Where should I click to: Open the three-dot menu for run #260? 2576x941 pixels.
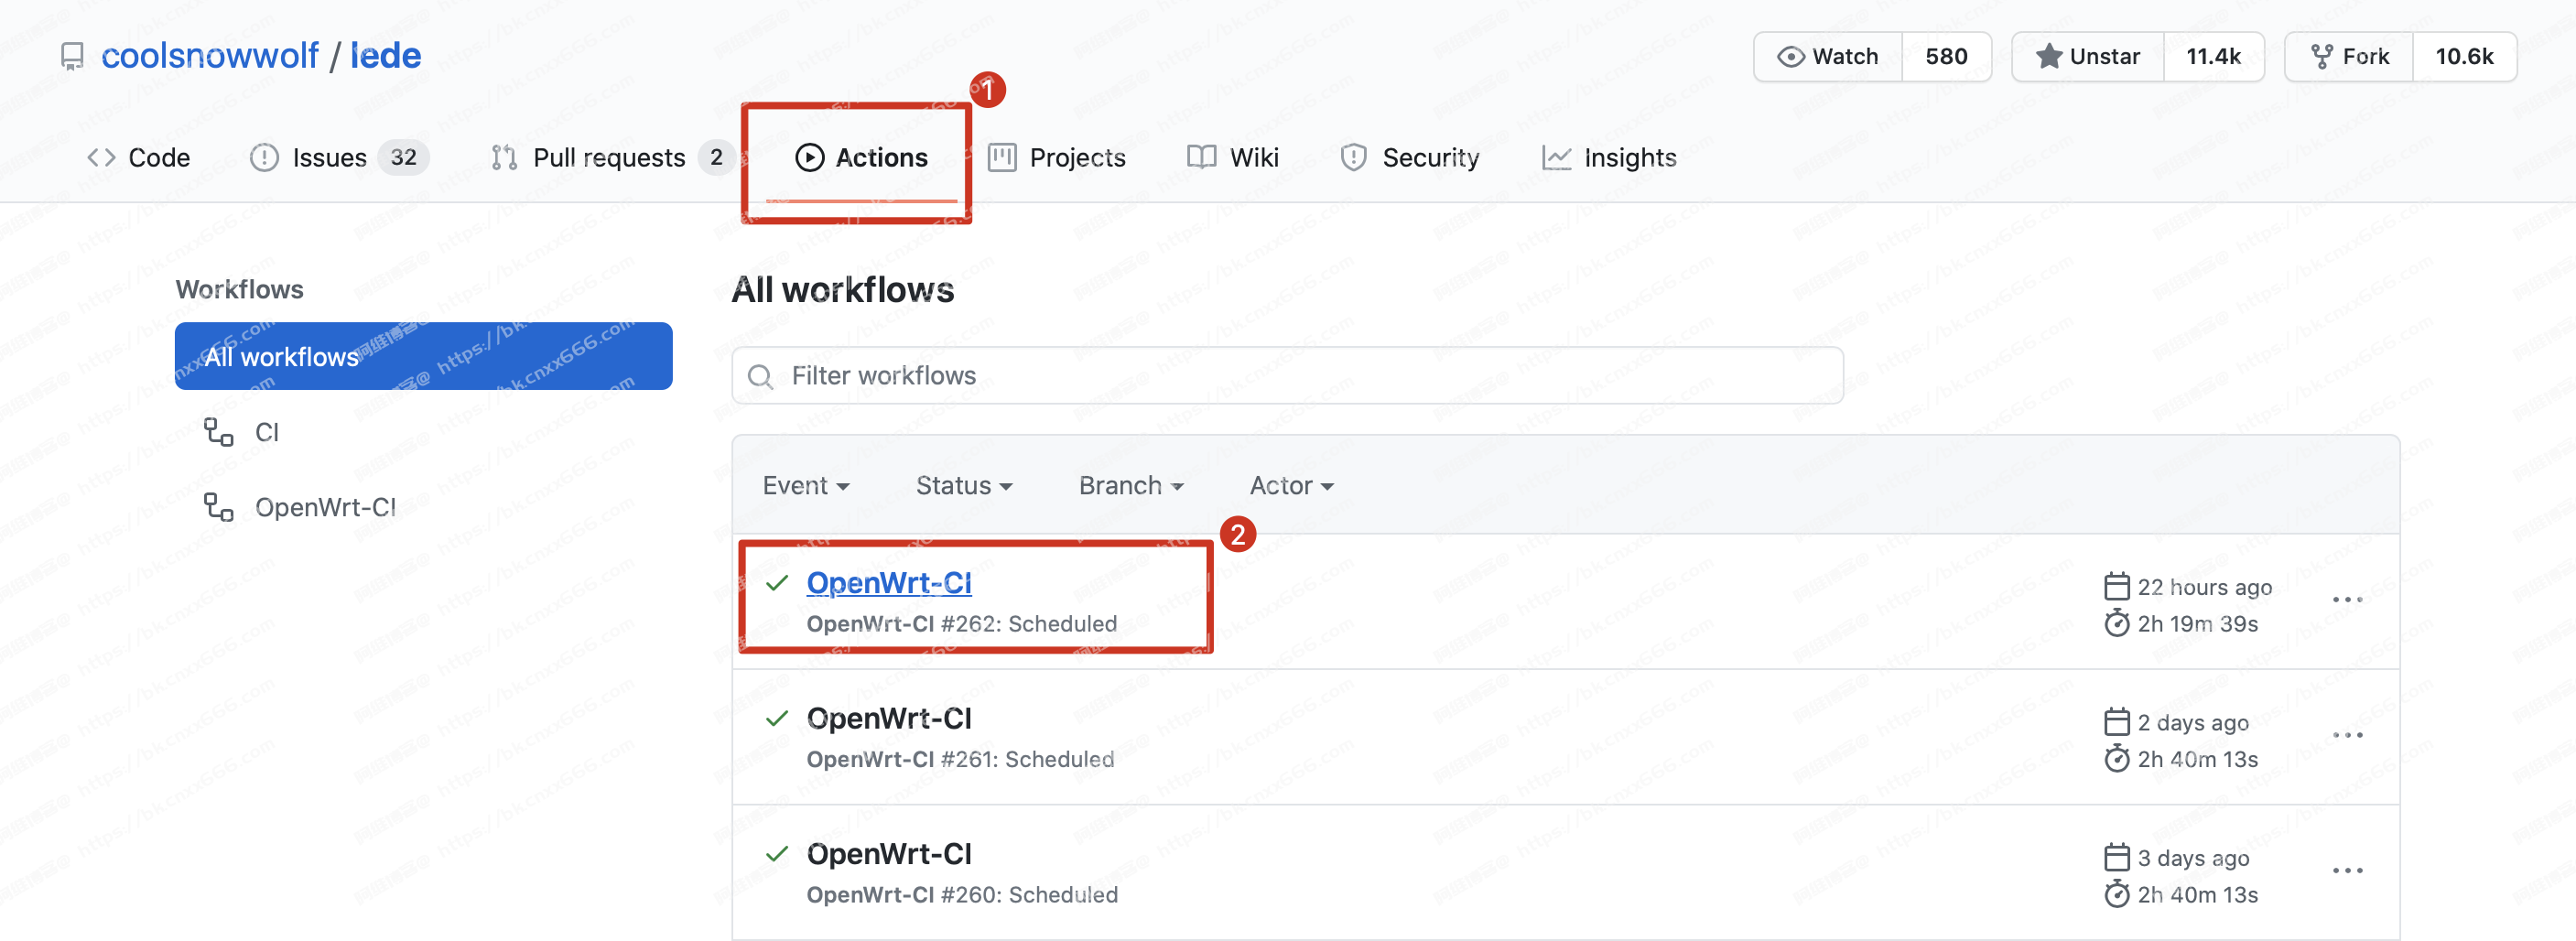2347,871
